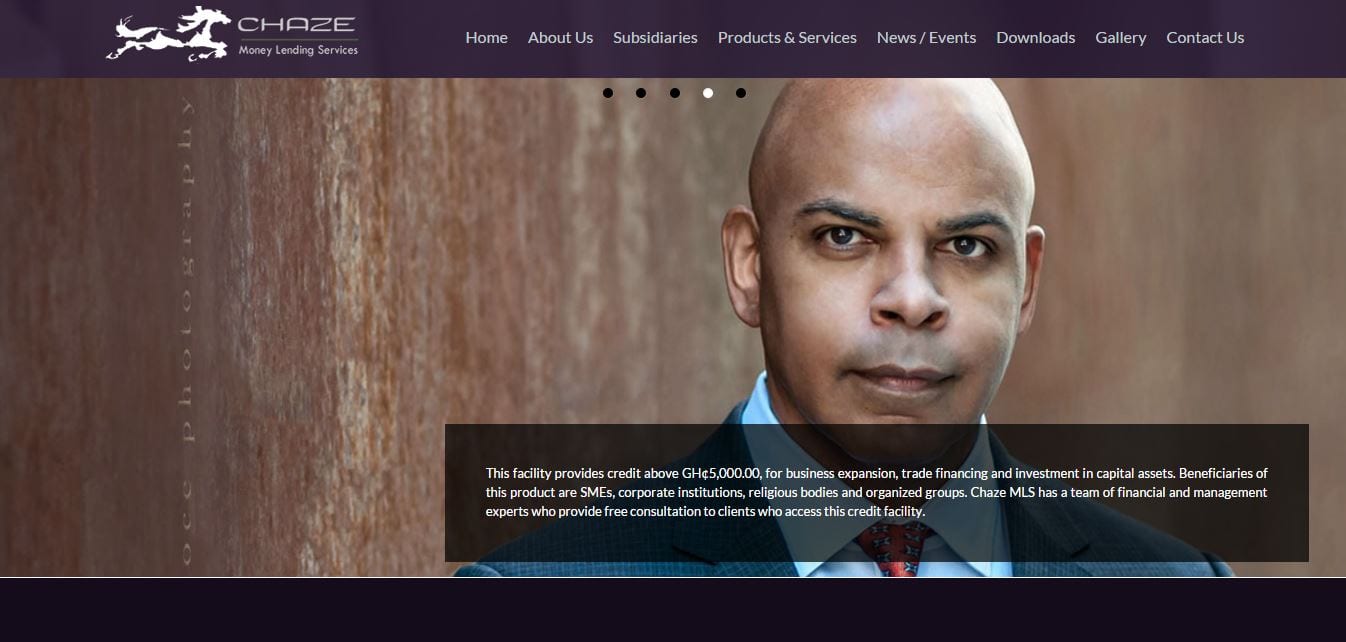This screenshot has width=1346, height=642.
Task: Click the Money Lending Services tagline
Action: [298, 50]
